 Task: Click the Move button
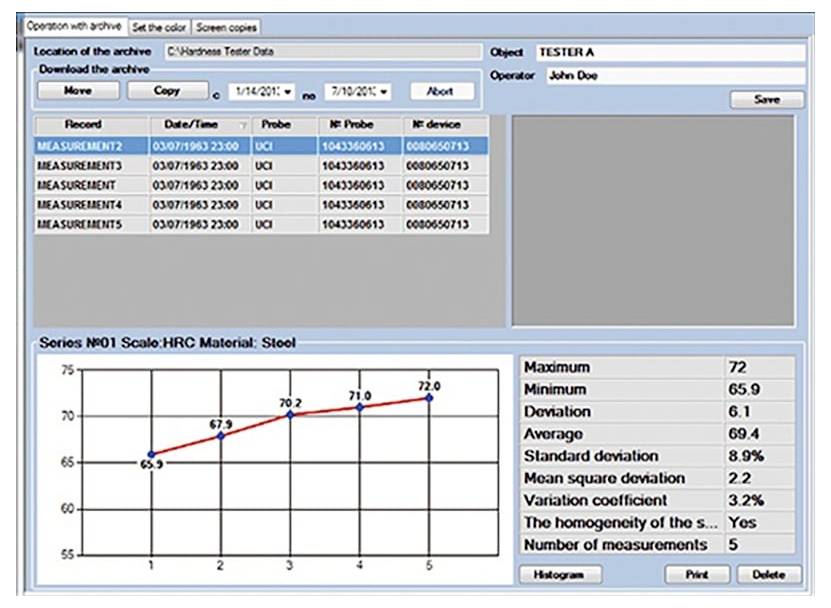[x=78, y=89]
